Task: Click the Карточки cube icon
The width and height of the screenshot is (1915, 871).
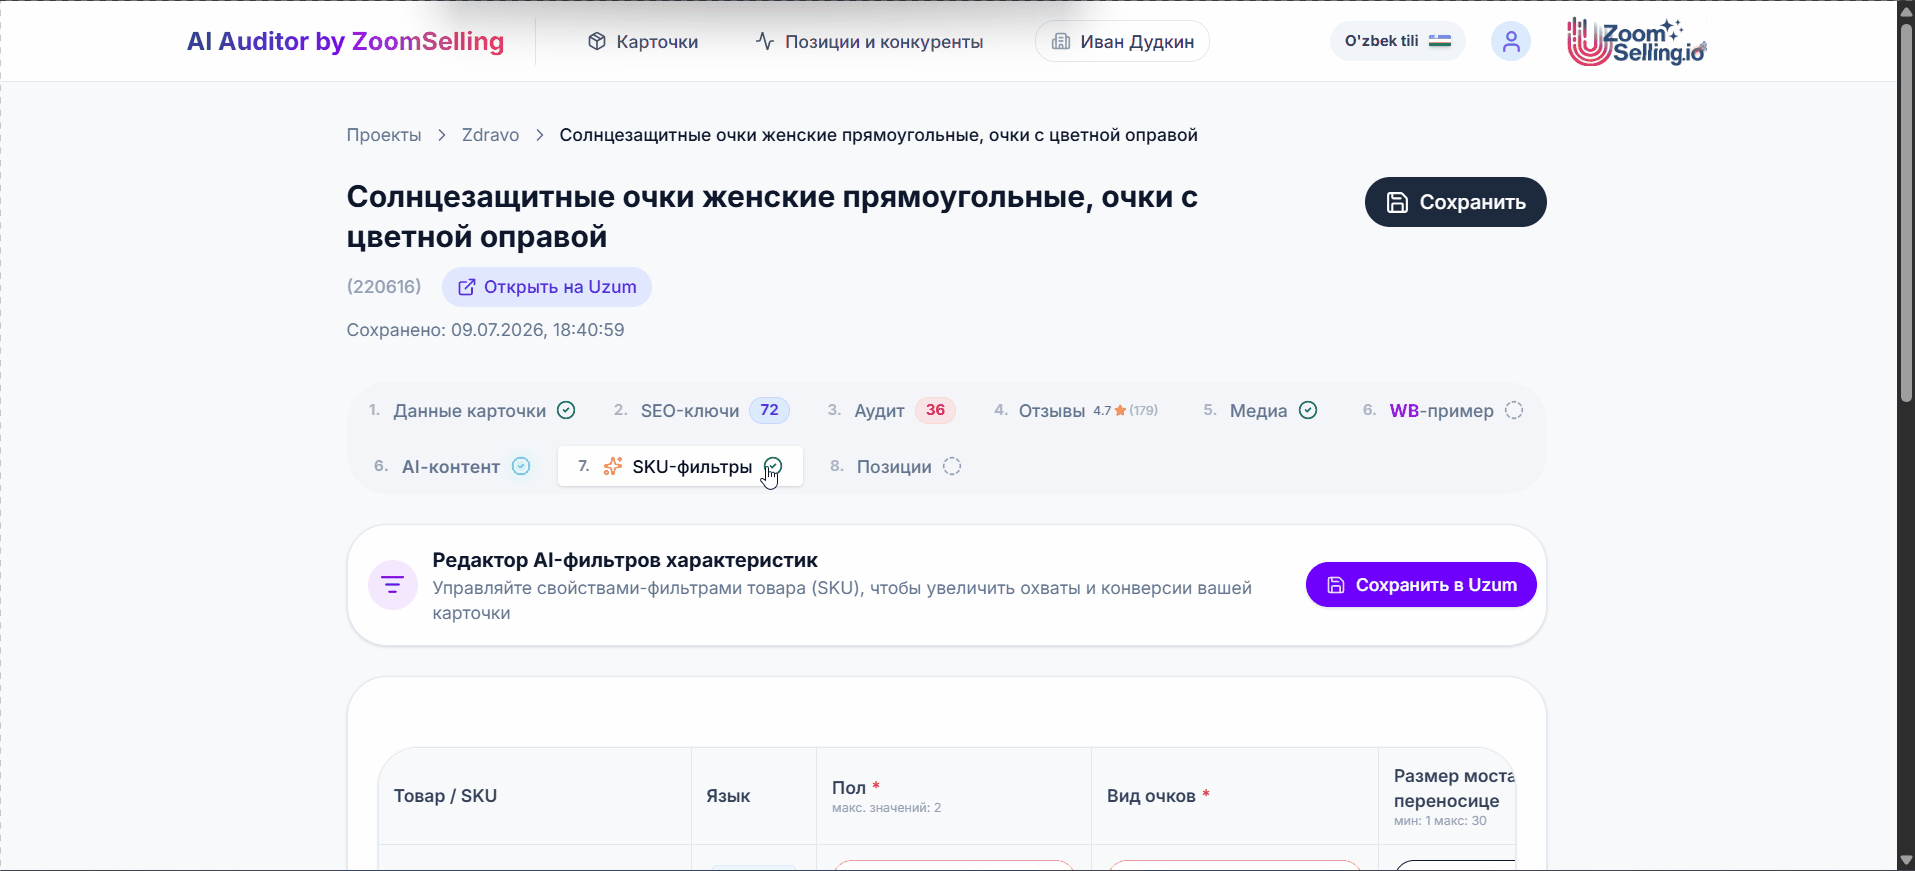Action: [x=597, y=41]
